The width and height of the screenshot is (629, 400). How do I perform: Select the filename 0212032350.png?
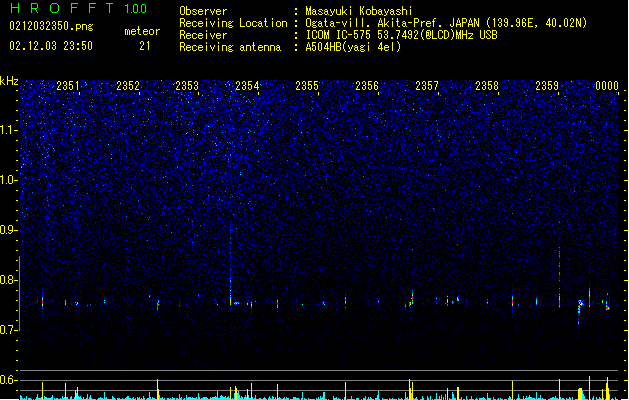51,26
